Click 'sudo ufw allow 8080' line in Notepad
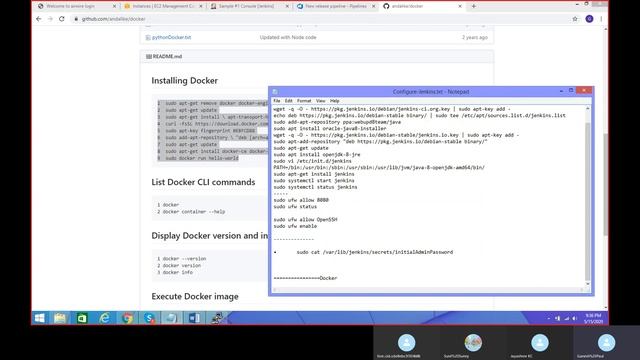This screenshot has height=360, width=640. (x=301, y=200)
